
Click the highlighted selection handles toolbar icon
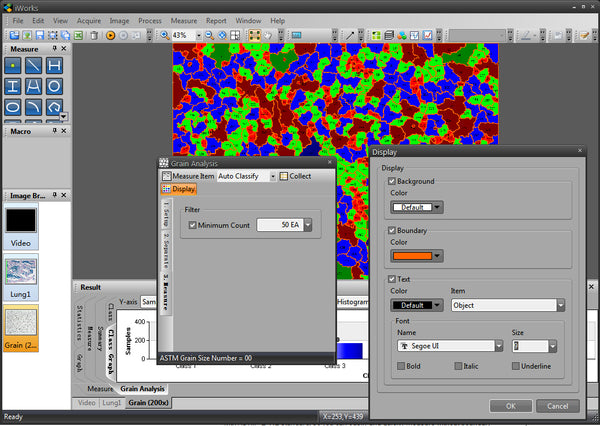click(x=254, y=36)
